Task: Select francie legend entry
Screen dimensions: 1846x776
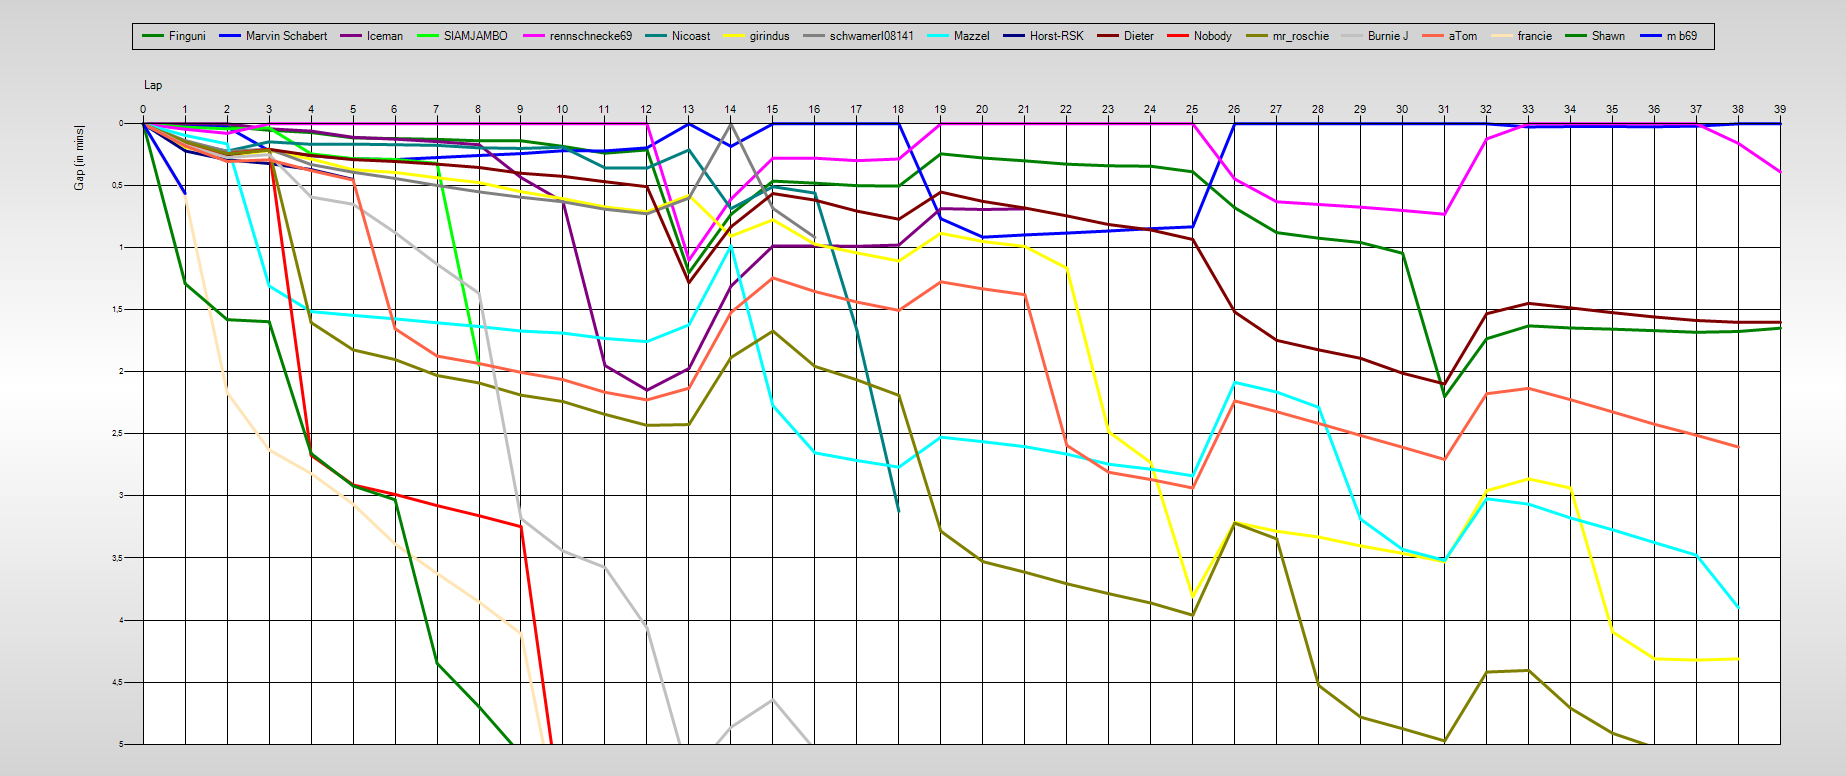Action: [x=1534, y=36]
